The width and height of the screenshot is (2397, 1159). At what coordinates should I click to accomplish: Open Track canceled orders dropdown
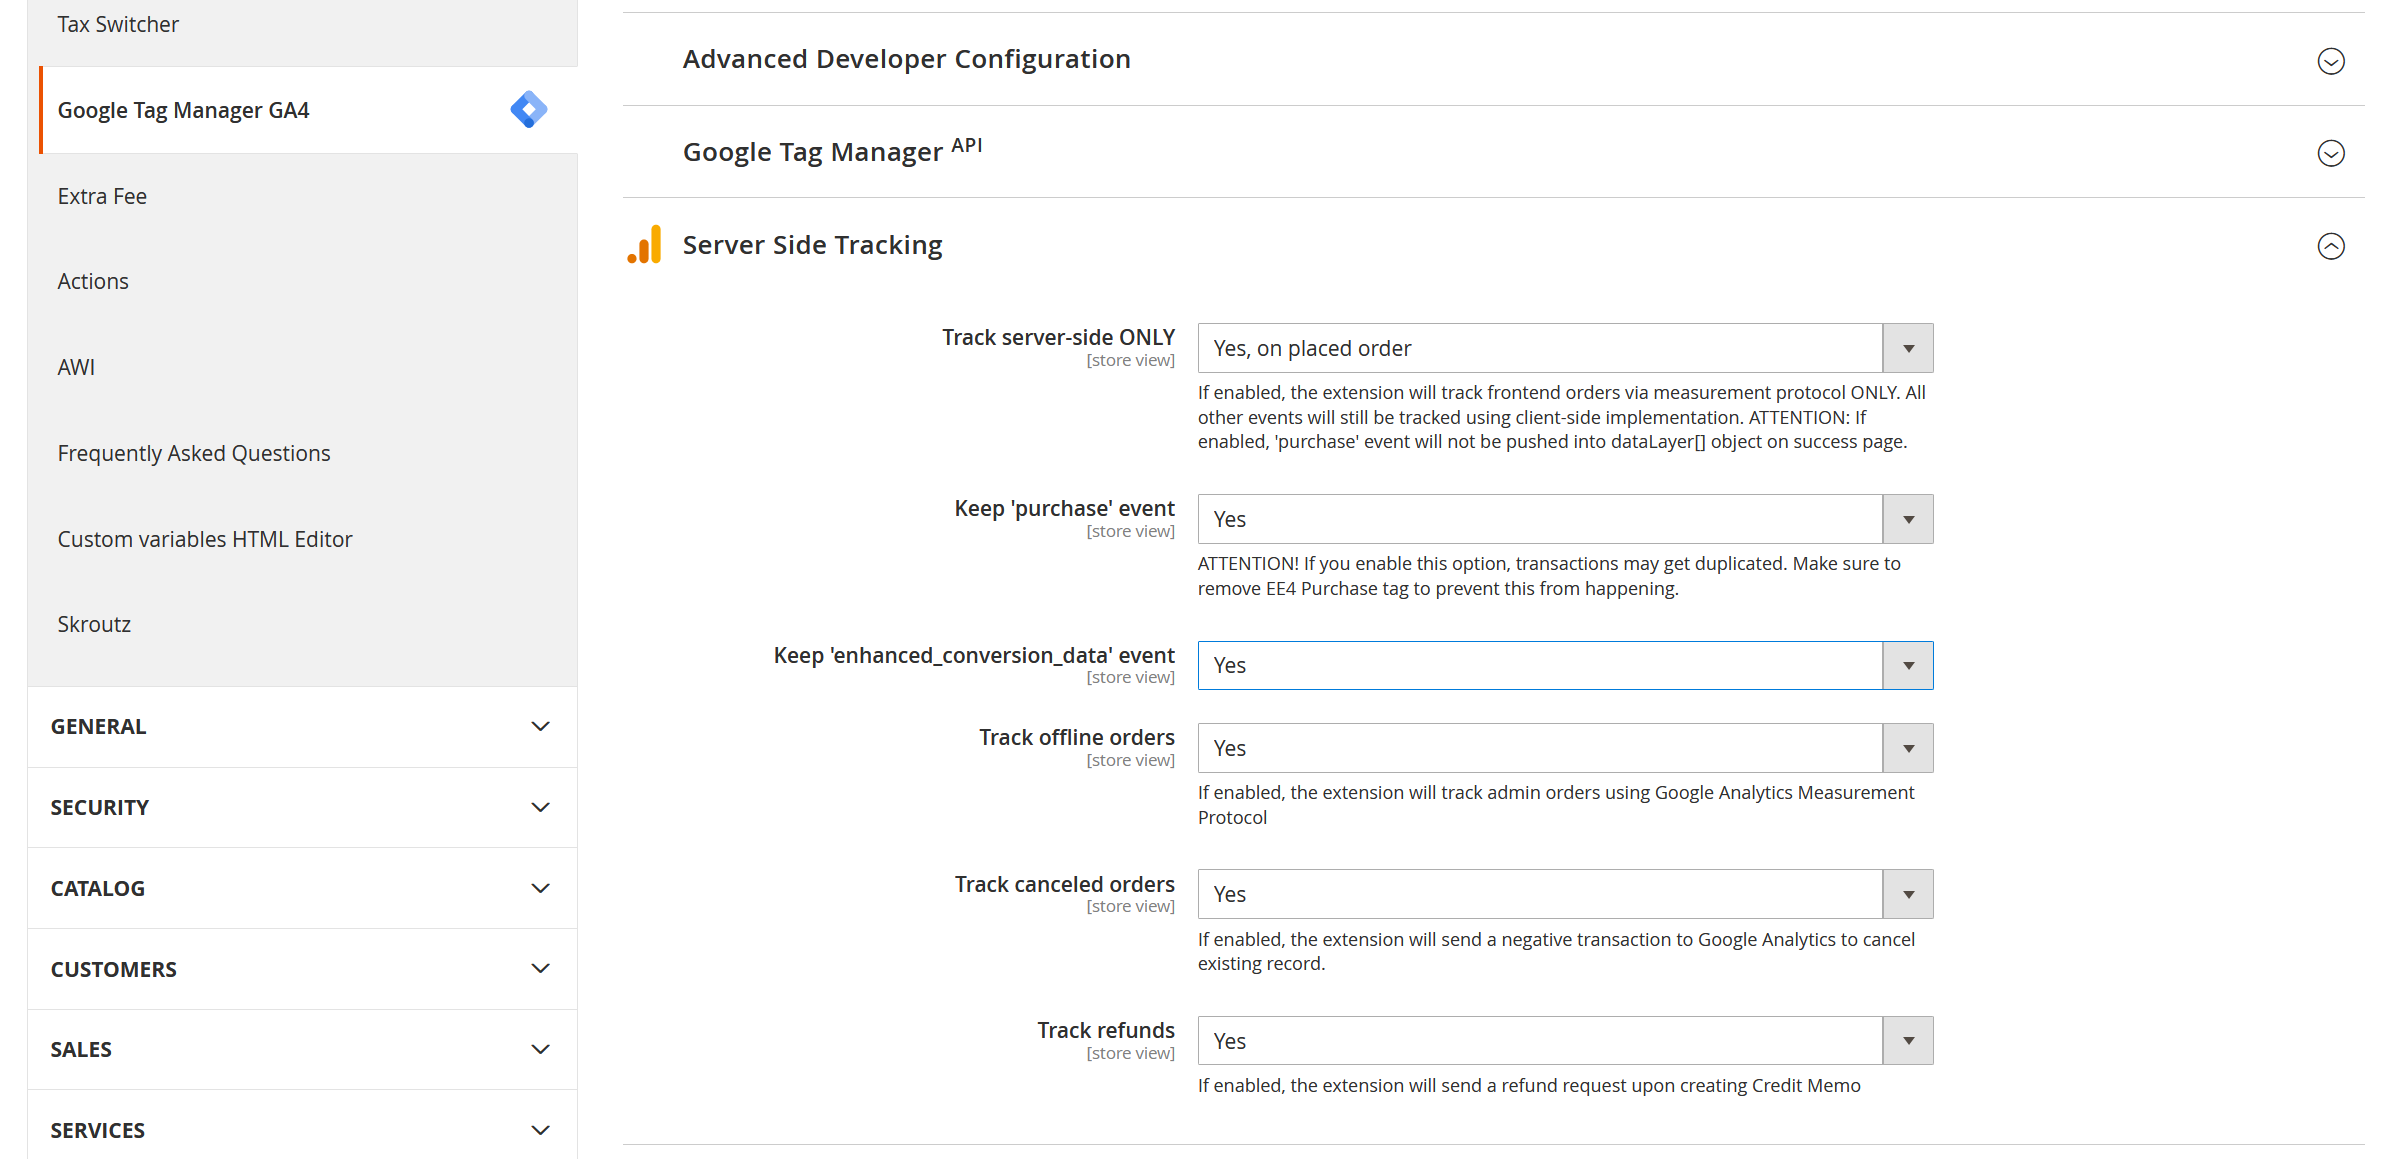pos(1565,894)
